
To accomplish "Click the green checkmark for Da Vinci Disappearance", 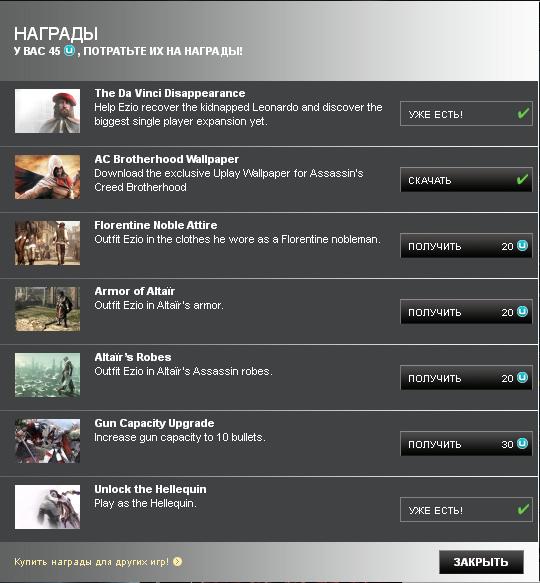I will pos(523,113).
